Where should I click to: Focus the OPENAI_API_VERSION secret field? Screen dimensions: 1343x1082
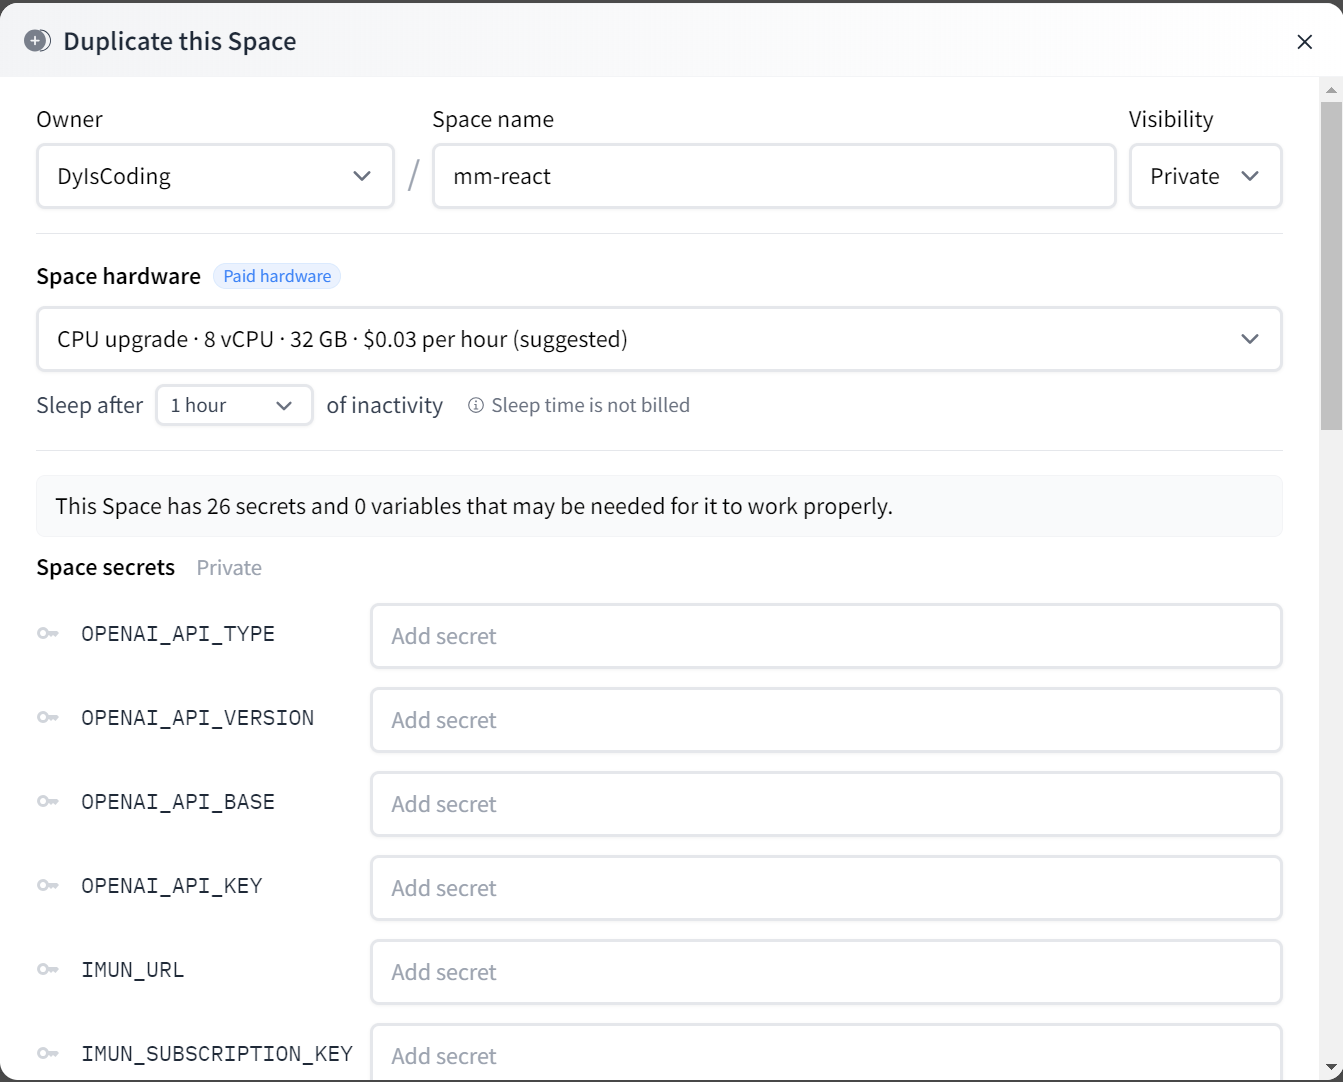click(x=826, y=720)
